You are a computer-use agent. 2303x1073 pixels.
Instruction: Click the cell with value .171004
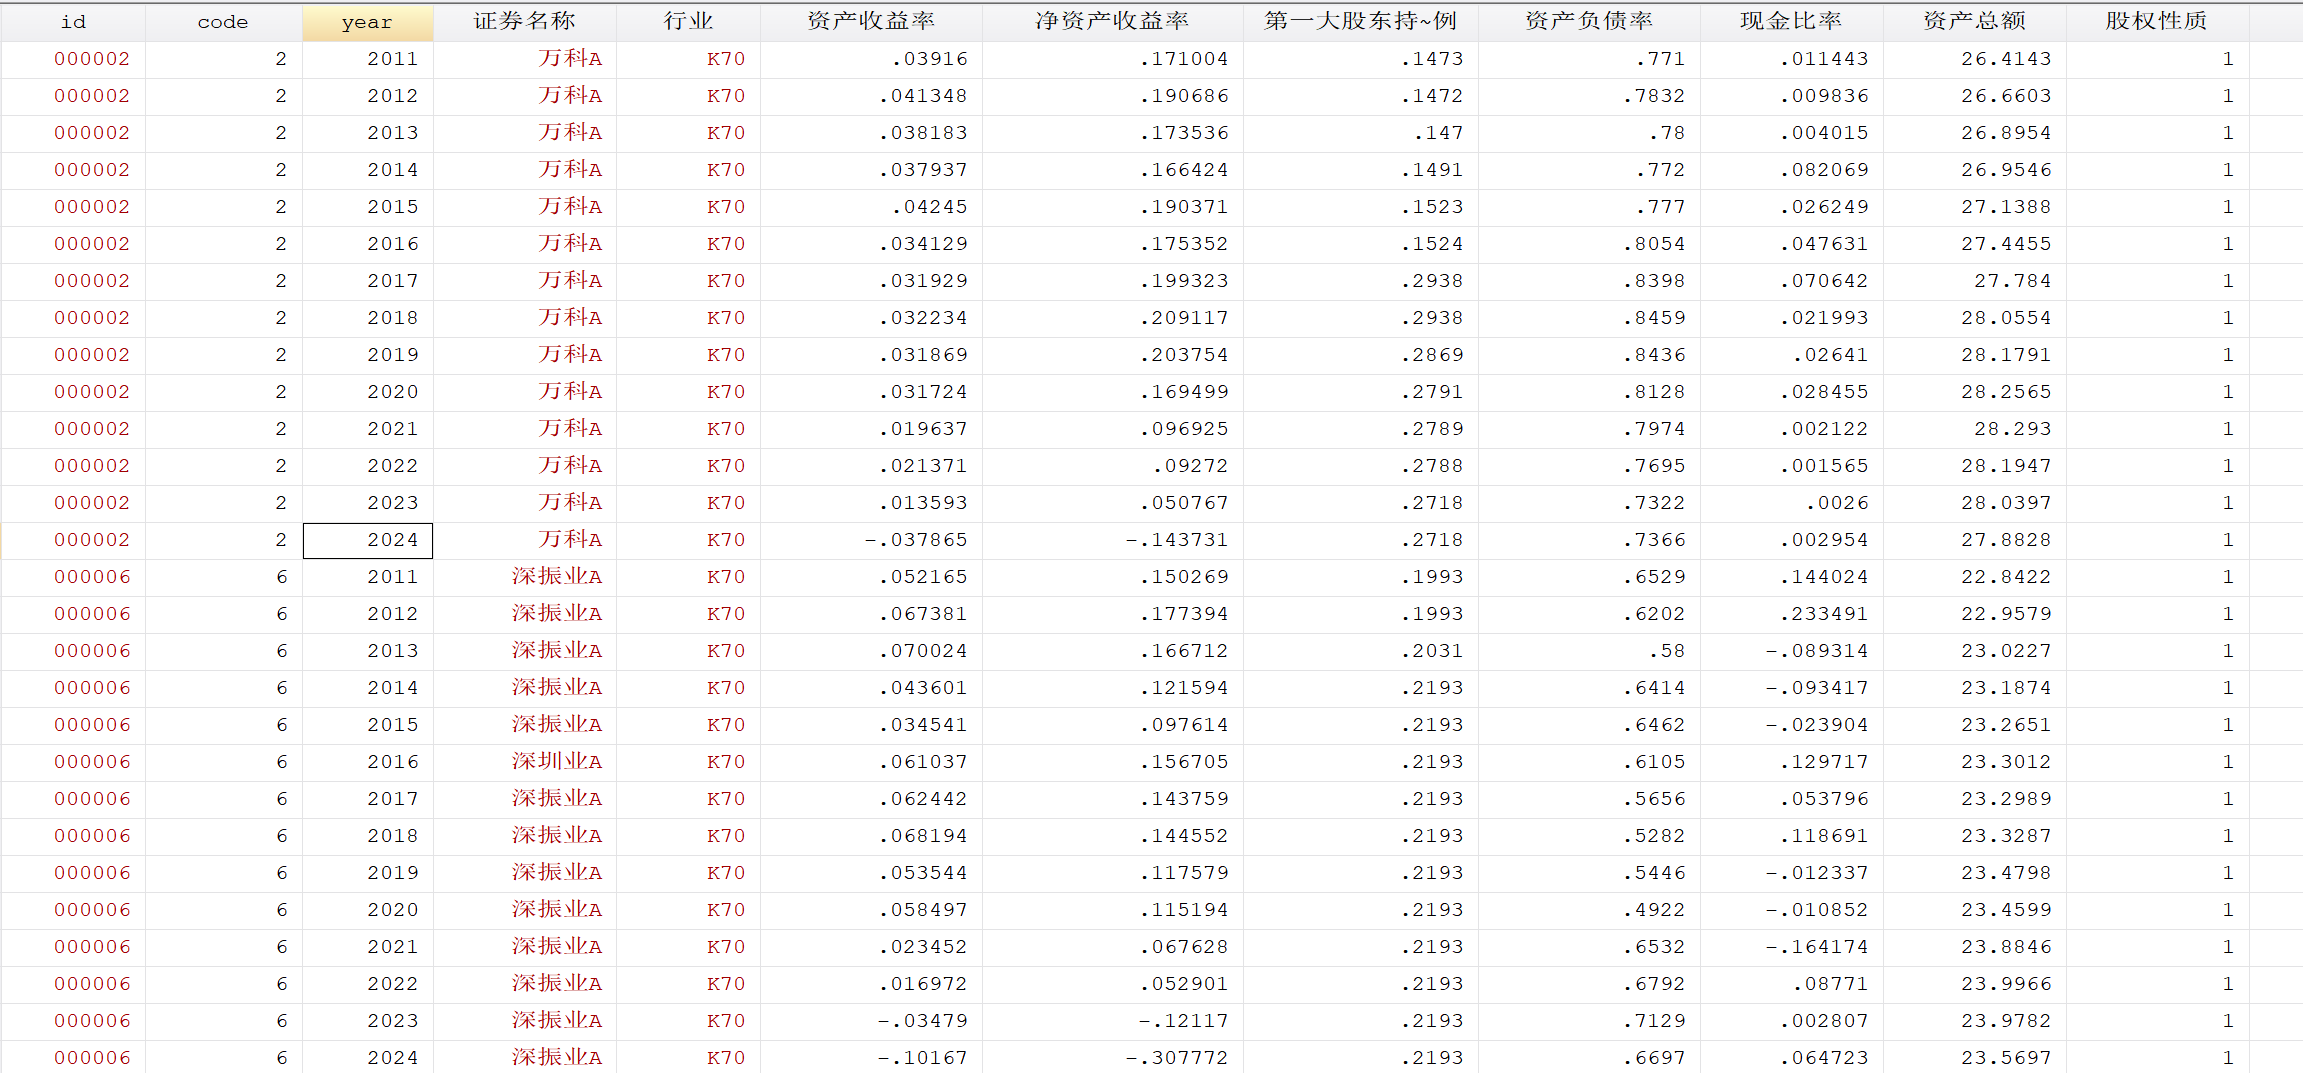[x=1112, y=59]
